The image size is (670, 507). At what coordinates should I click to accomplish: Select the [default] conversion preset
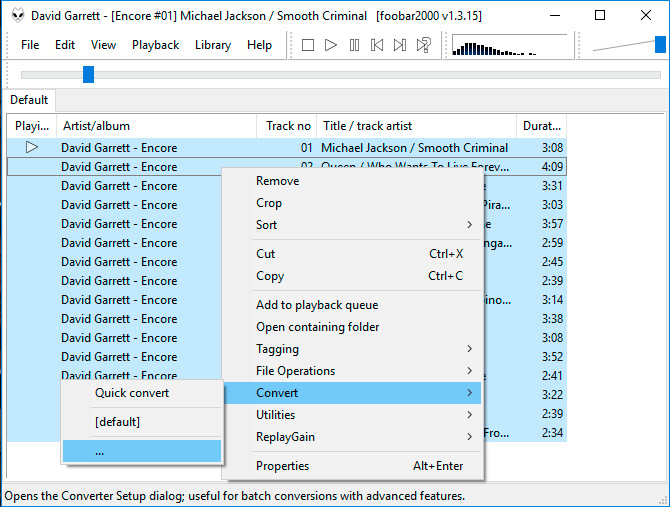click(142, 422)
